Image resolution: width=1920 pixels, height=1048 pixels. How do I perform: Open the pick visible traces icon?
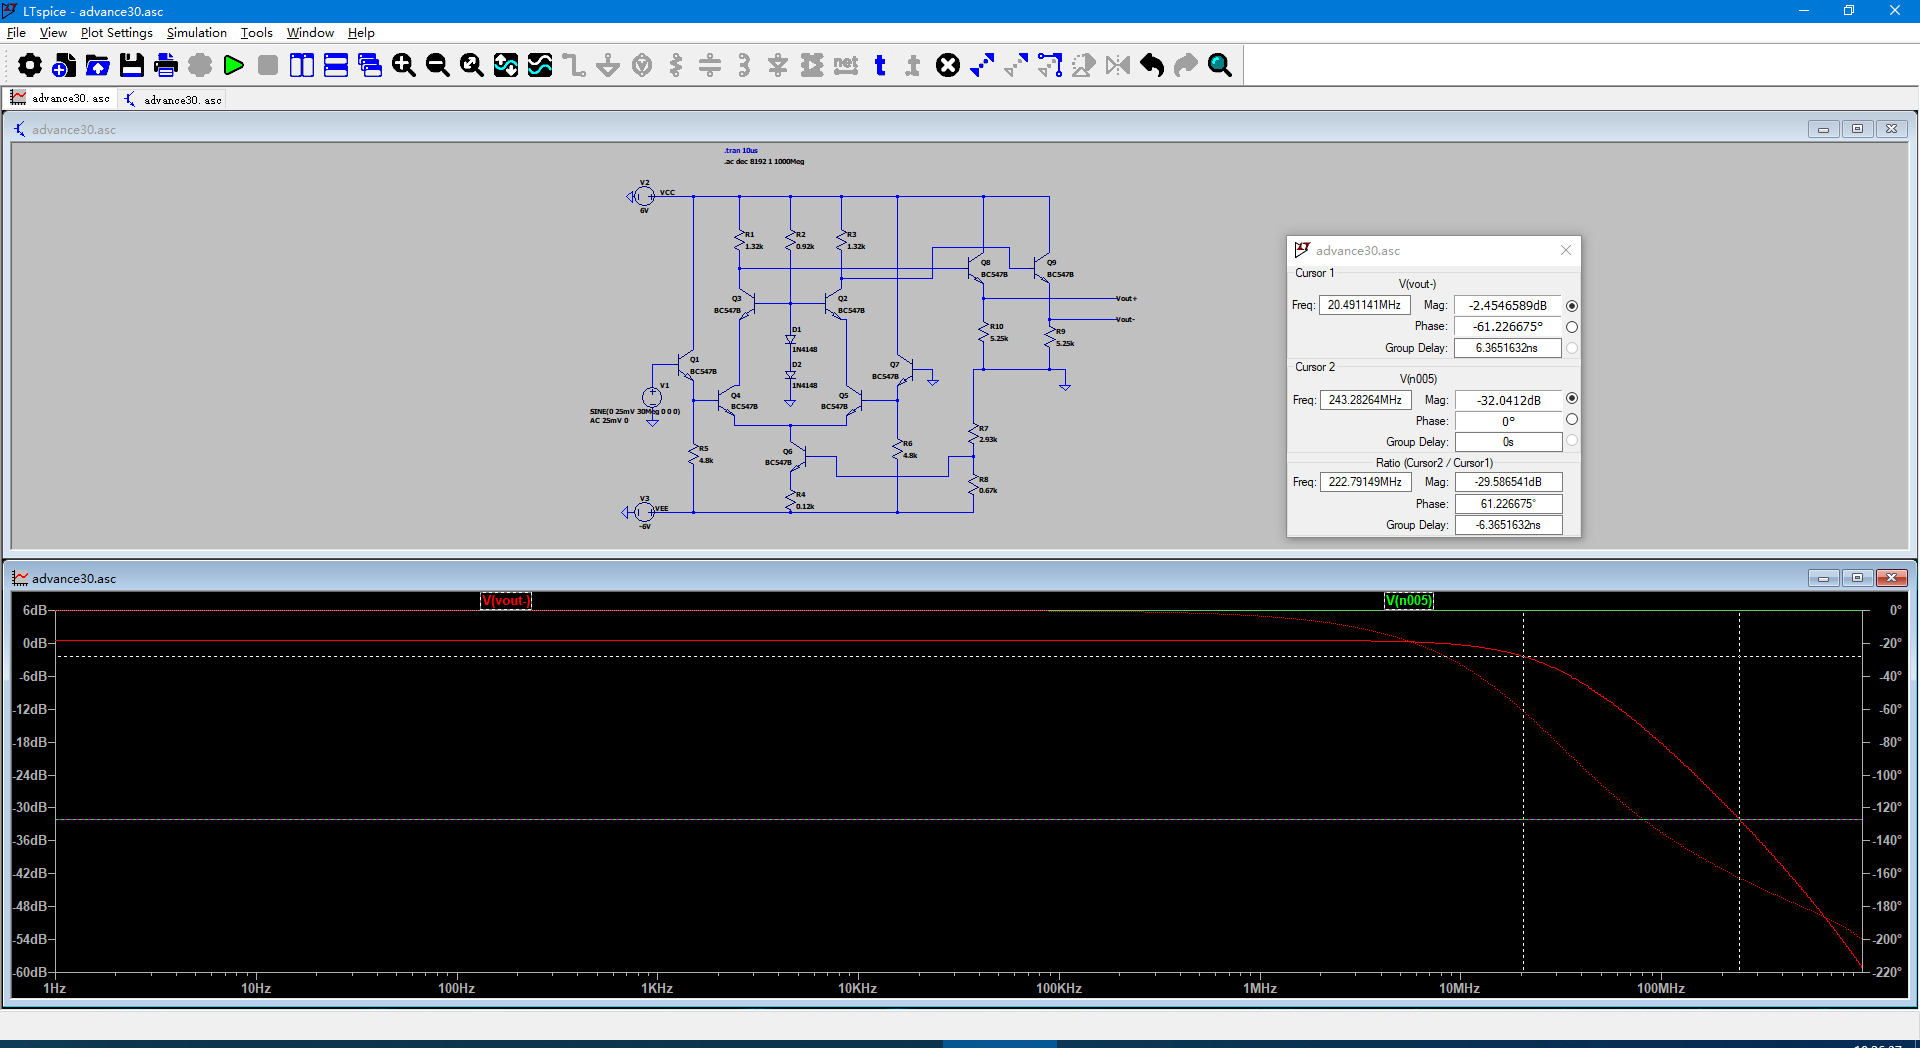540,65
